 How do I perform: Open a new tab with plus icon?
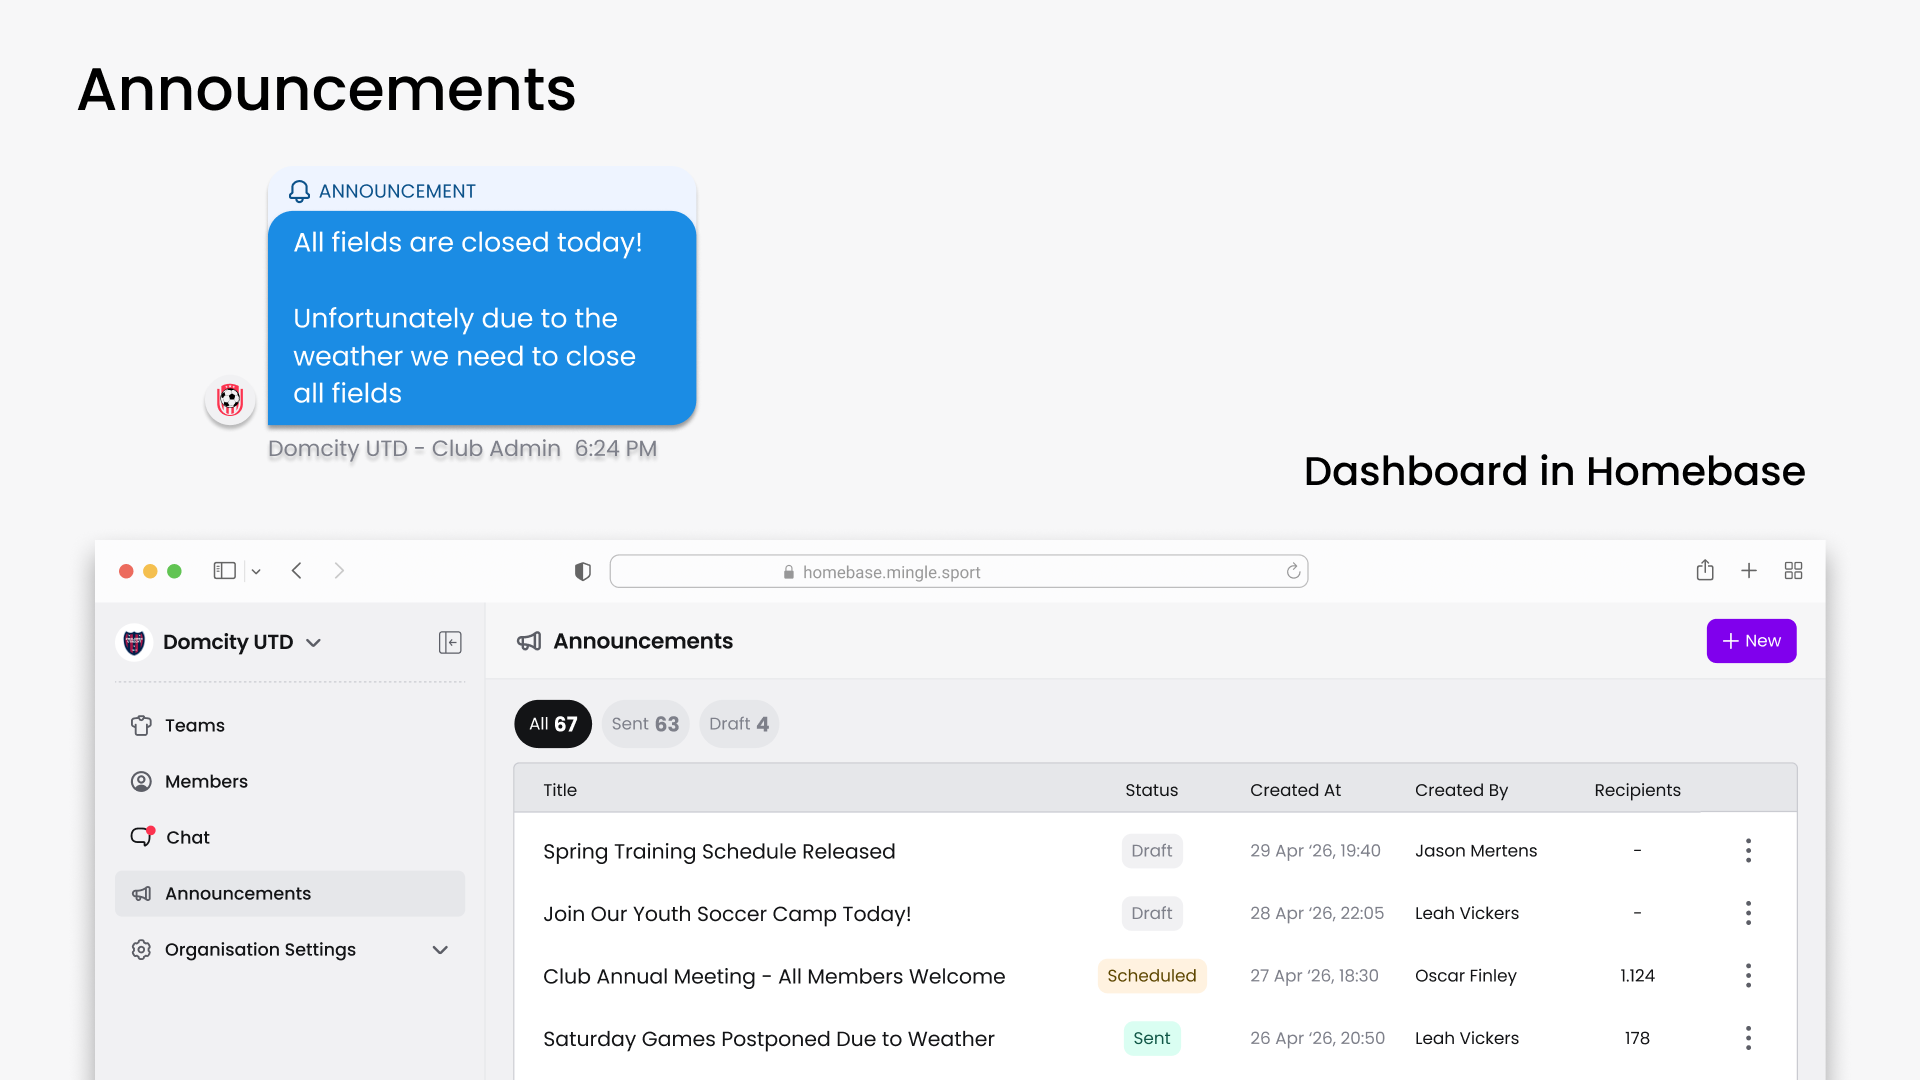coord(1749,570)
